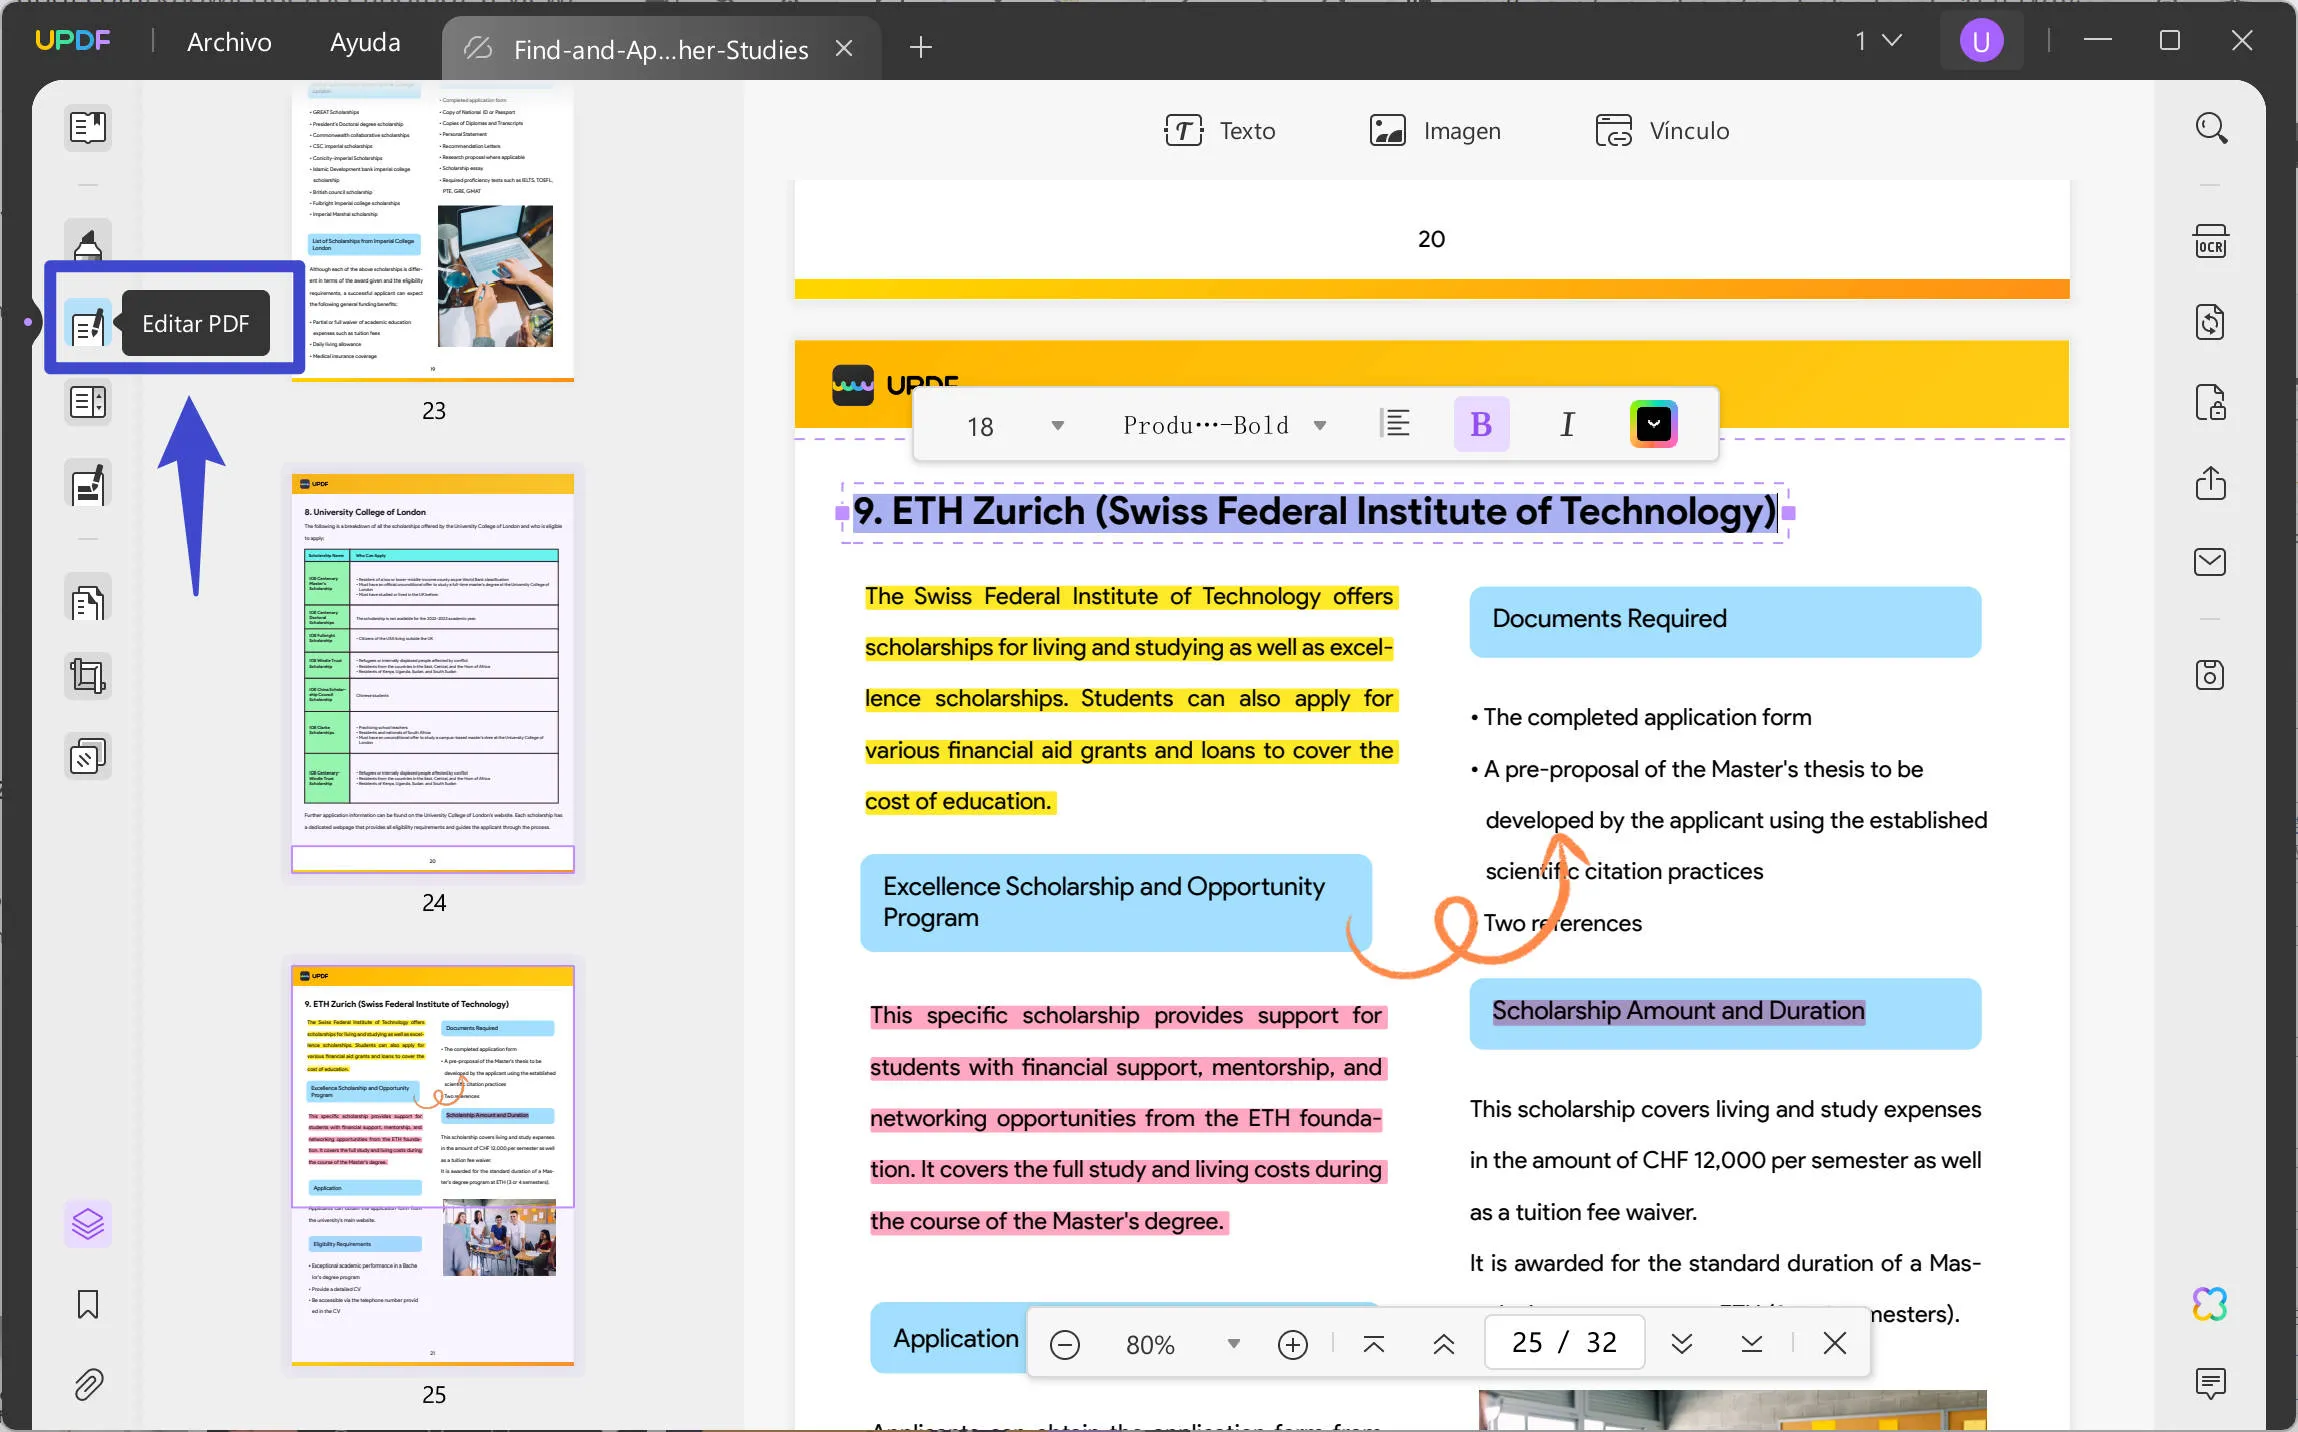This screenshot has height=1432, width=2298.
Task: Open the Protect PDF lock tool
Action: (2210, 402)
